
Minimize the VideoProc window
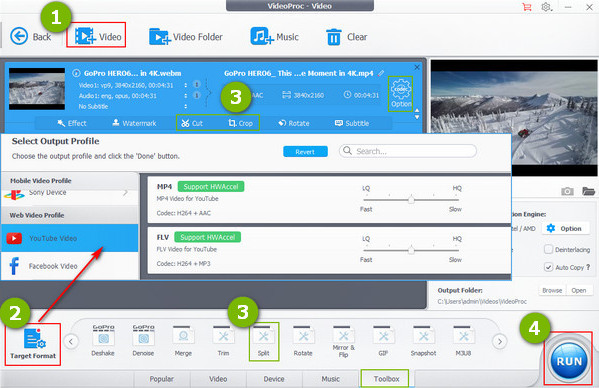pyautogui.click(x=568, y=7)
